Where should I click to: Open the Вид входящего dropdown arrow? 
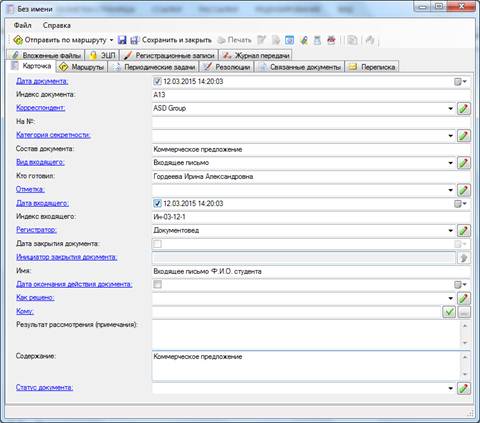(x=450, y=163)
